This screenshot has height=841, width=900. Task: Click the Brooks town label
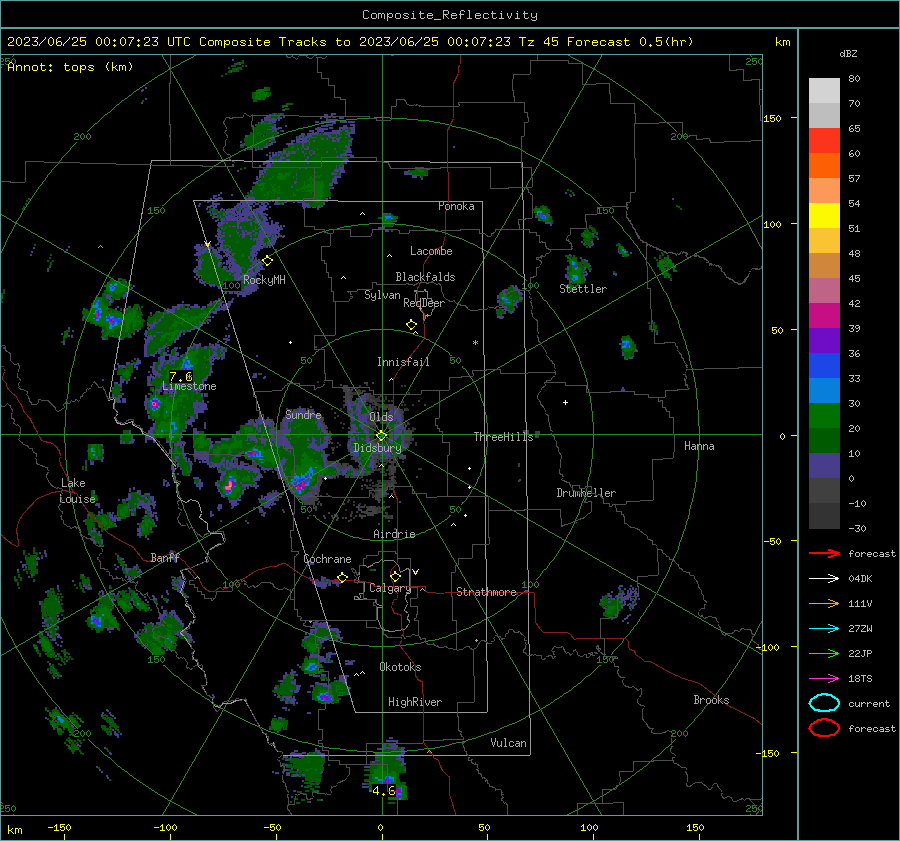point(711,700)
